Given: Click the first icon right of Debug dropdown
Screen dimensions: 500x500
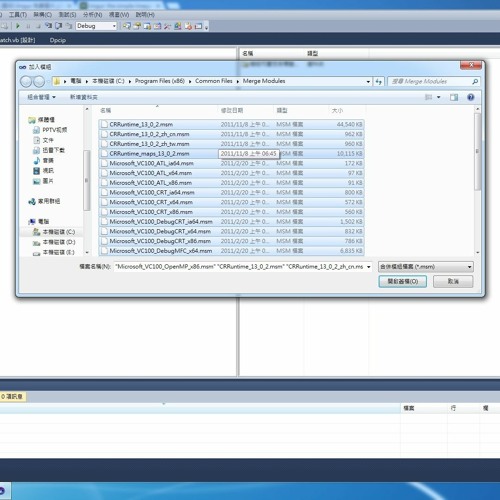Looking at the screenshot, I should pyautogui.click(x=126, y=26).
